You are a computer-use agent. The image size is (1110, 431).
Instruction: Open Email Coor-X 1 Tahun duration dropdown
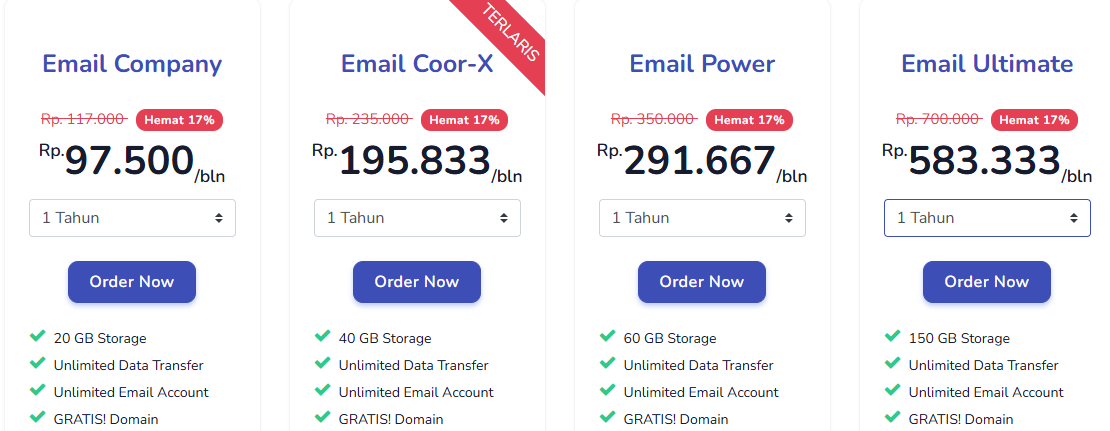(417, 218)
